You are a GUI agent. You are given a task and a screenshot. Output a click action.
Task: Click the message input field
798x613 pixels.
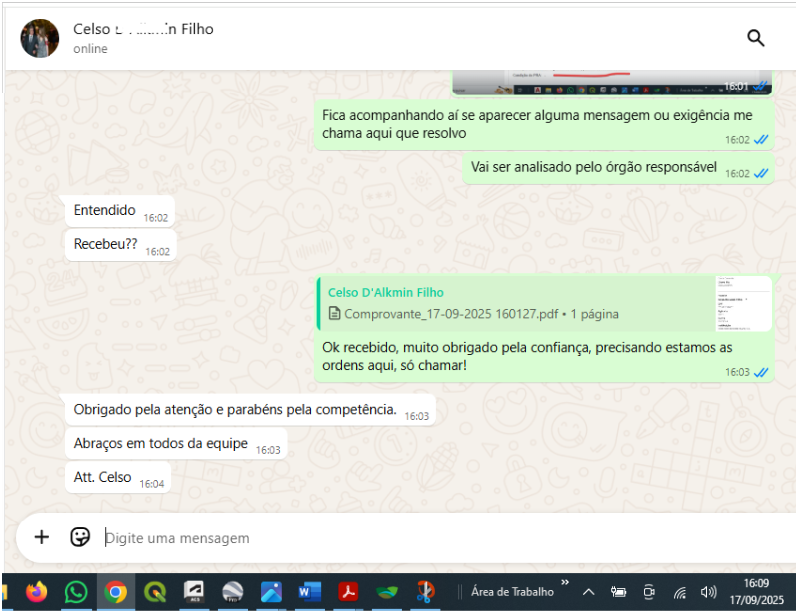pos(400,538)
